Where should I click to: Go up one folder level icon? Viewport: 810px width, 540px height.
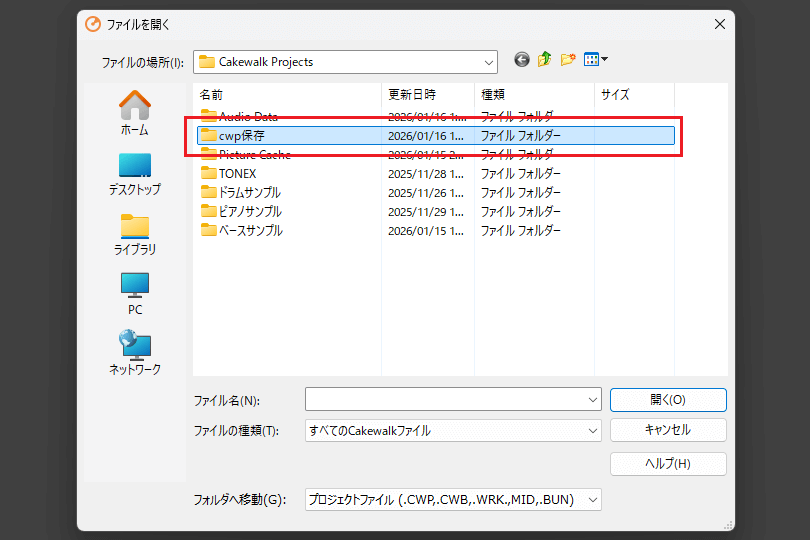545,60
